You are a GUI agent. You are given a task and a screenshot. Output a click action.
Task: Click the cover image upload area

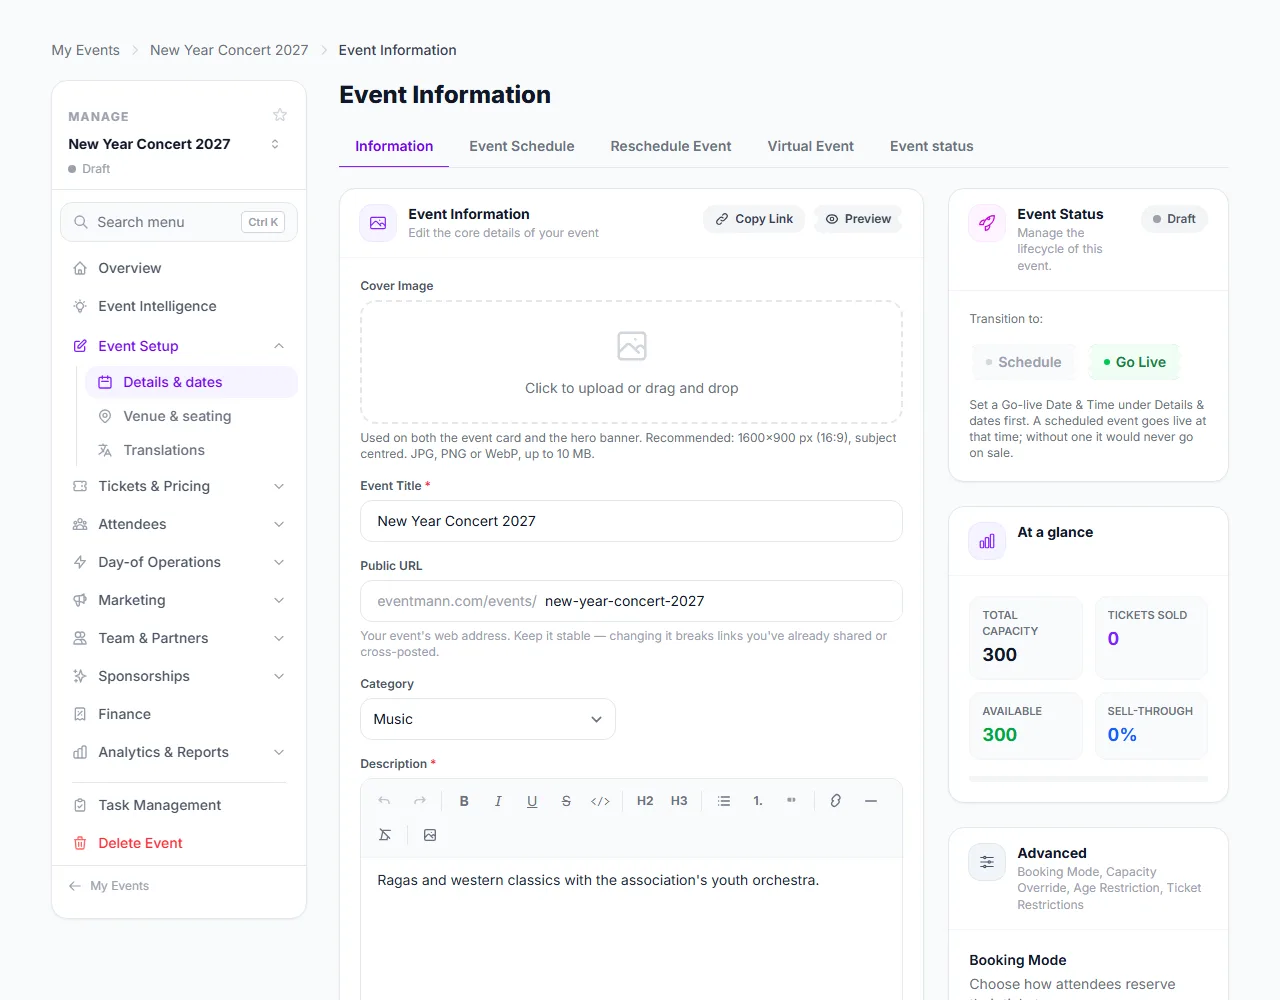(631, 362)
